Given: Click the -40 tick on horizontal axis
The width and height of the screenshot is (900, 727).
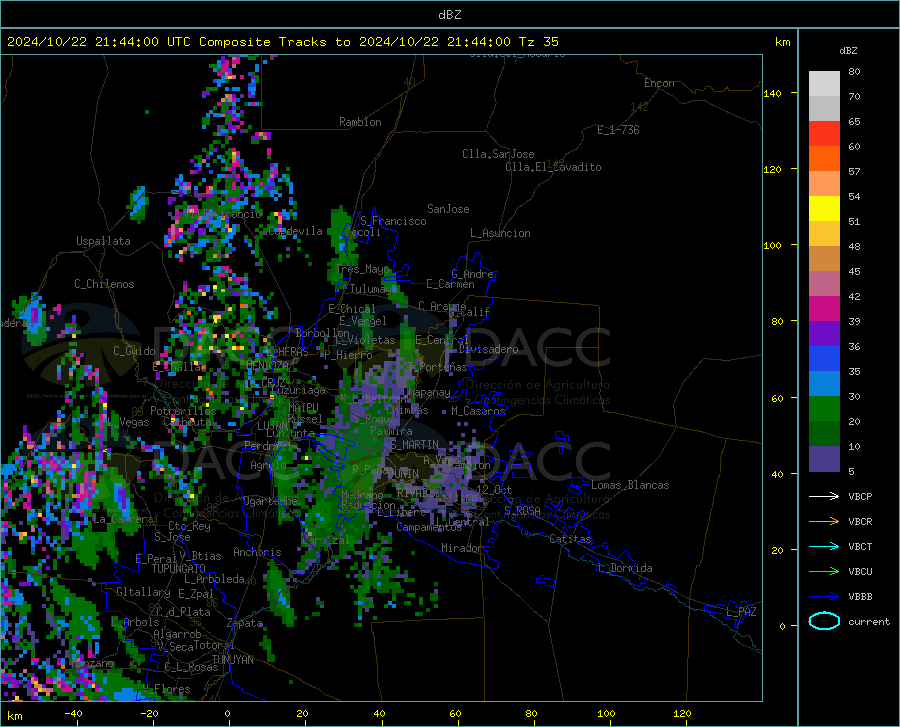Looking at the screenshot, I should (x=73, y=713).
